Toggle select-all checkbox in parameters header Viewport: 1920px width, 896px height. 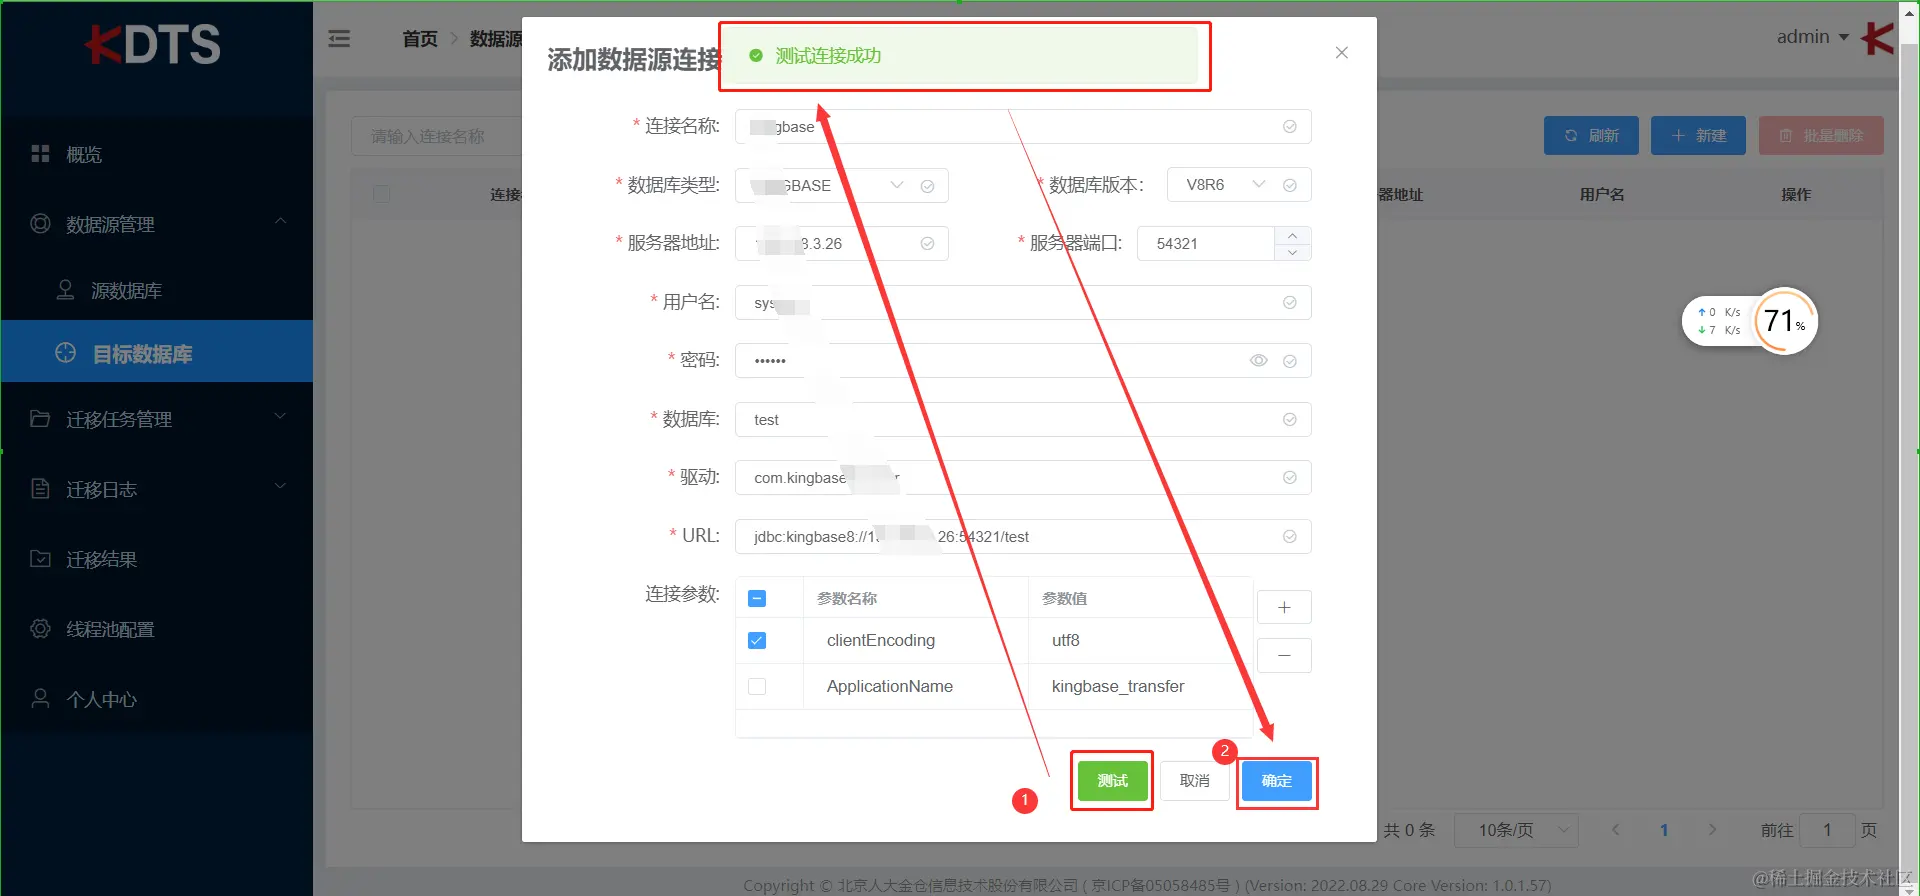[x=757, y=598]
